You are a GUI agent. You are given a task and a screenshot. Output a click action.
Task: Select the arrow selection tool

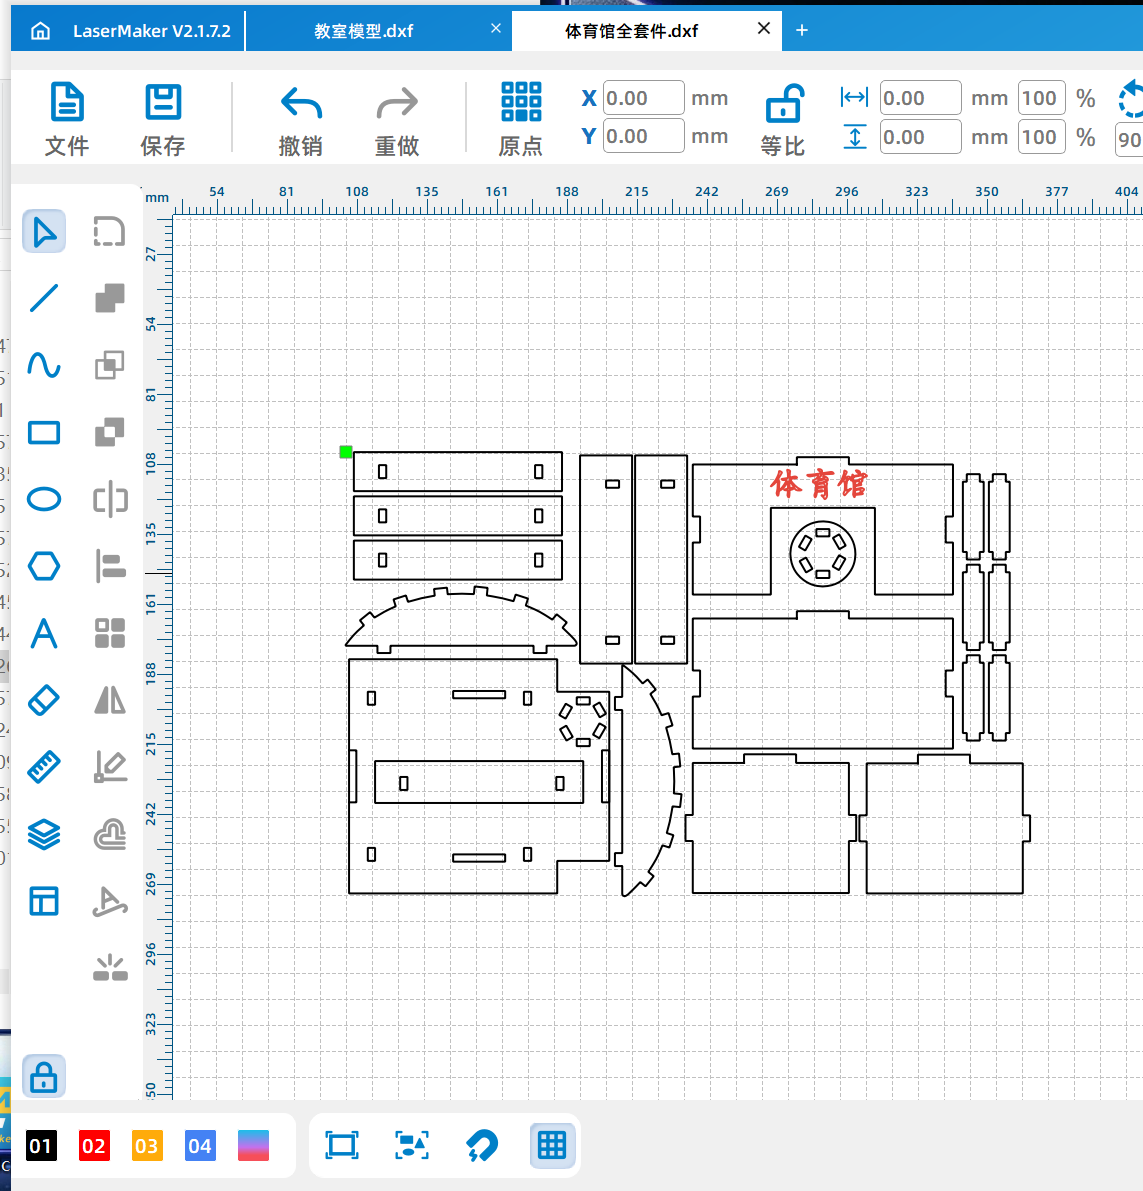(44, 232)
